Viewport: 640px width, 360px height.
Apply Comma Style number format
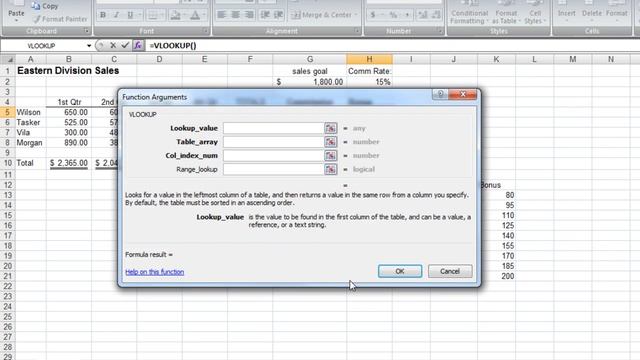click(x=407, y=15)
